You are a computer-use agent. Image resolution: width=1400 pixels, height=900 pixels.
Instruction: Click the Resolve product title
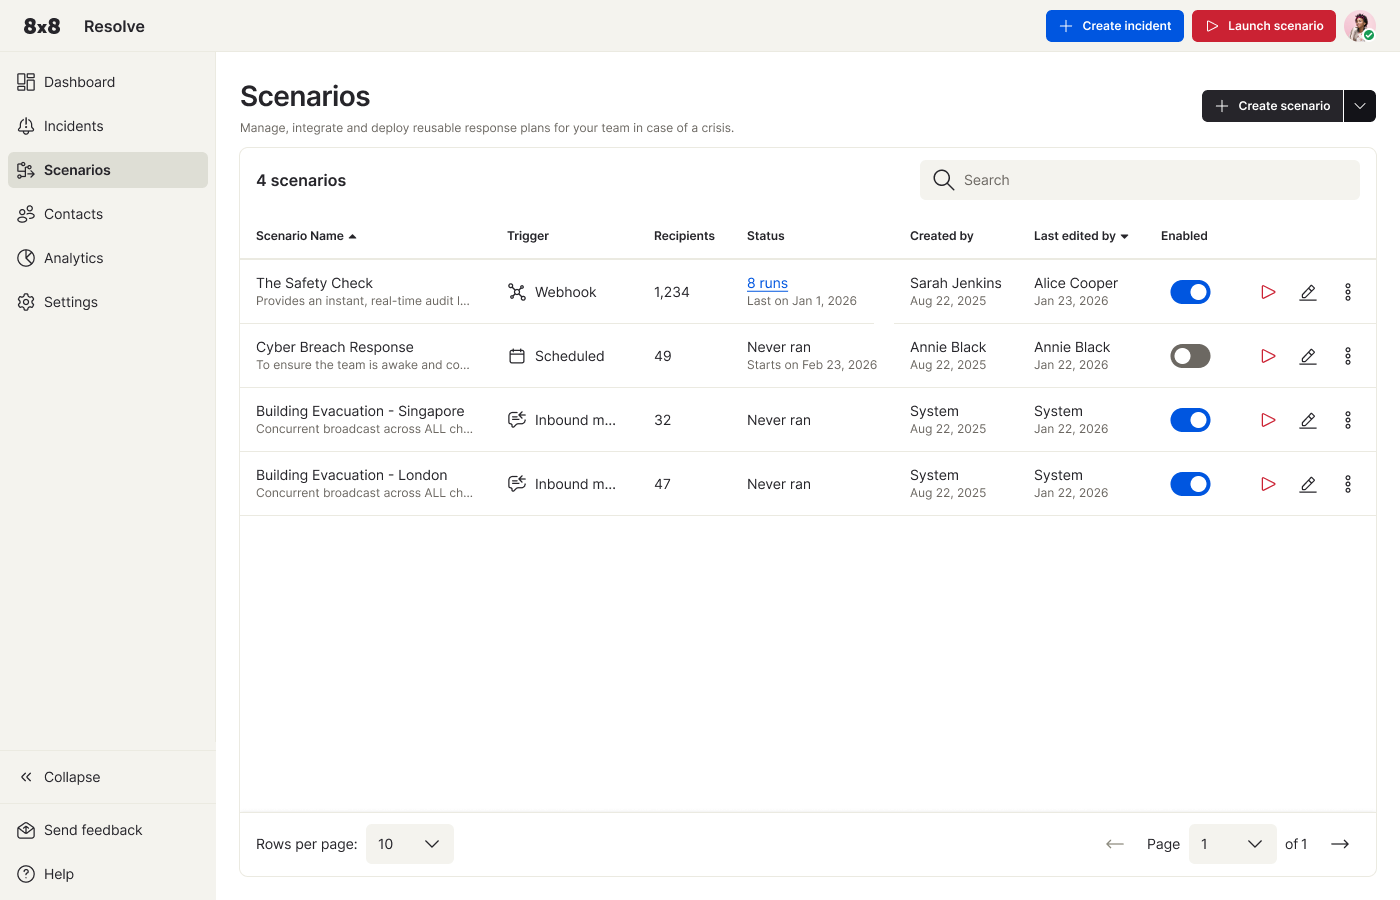point(114,26)
